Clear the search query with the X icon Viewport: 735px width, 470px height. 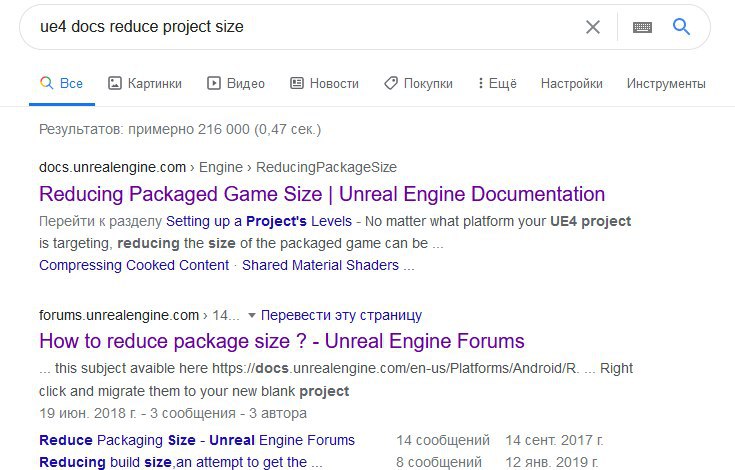tap(593, 27)
